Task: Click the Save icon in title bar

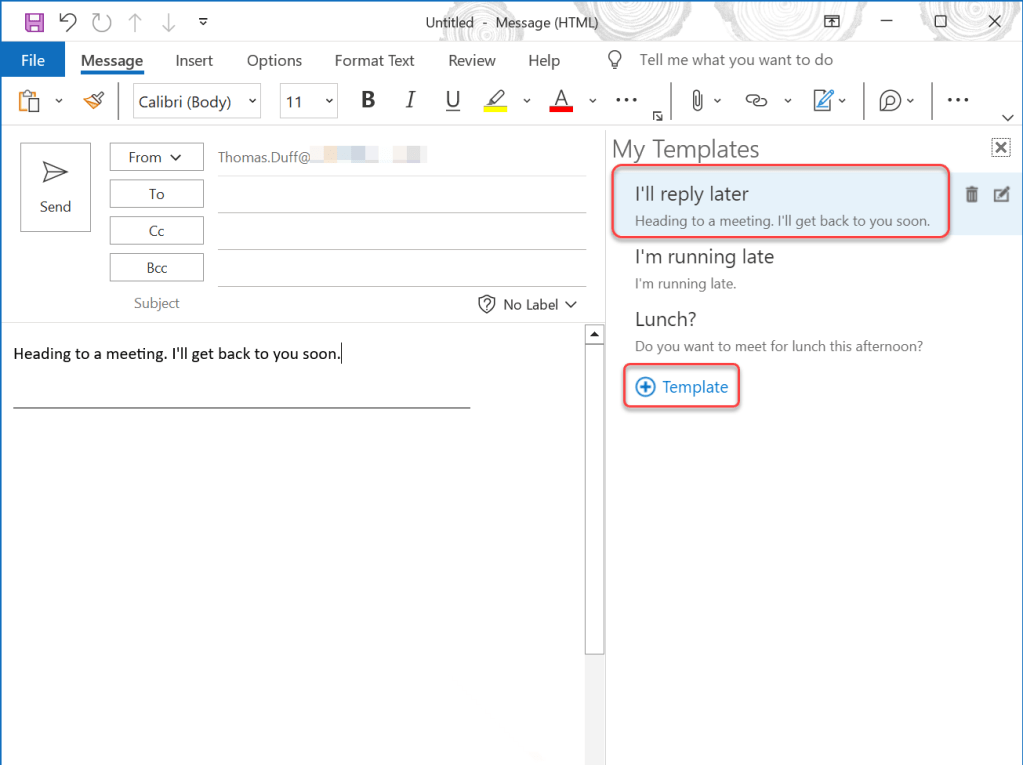Action: point(34,22)
